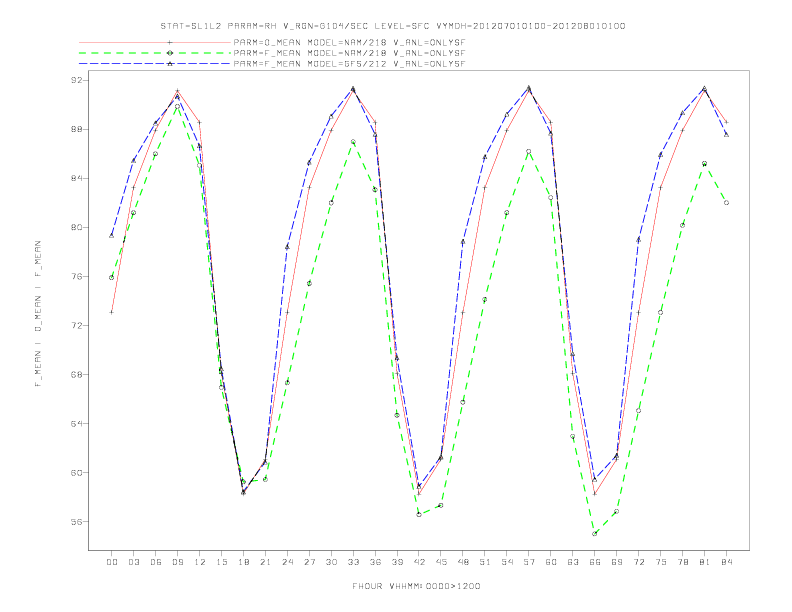Screen dimensions: 792x612
Task: Click x-axis tick label 48
Action: tap(463, 562)
